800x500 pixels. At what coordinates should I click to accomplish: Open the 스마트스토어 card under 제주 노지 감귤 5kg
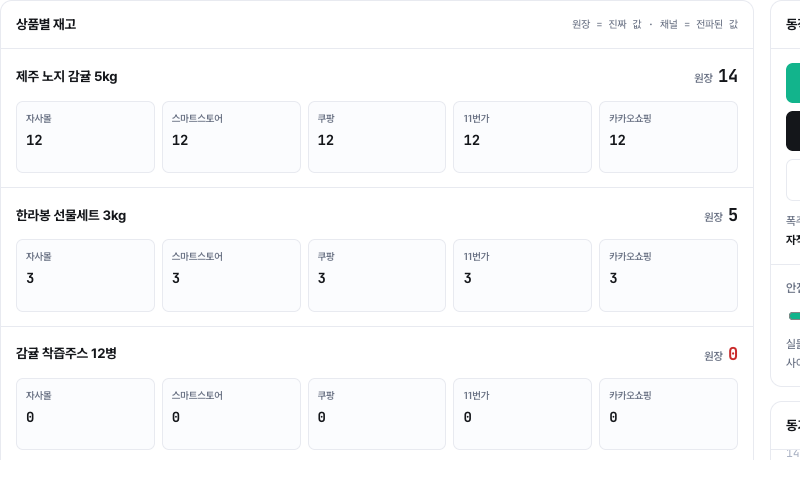click(x=231, y=137)
